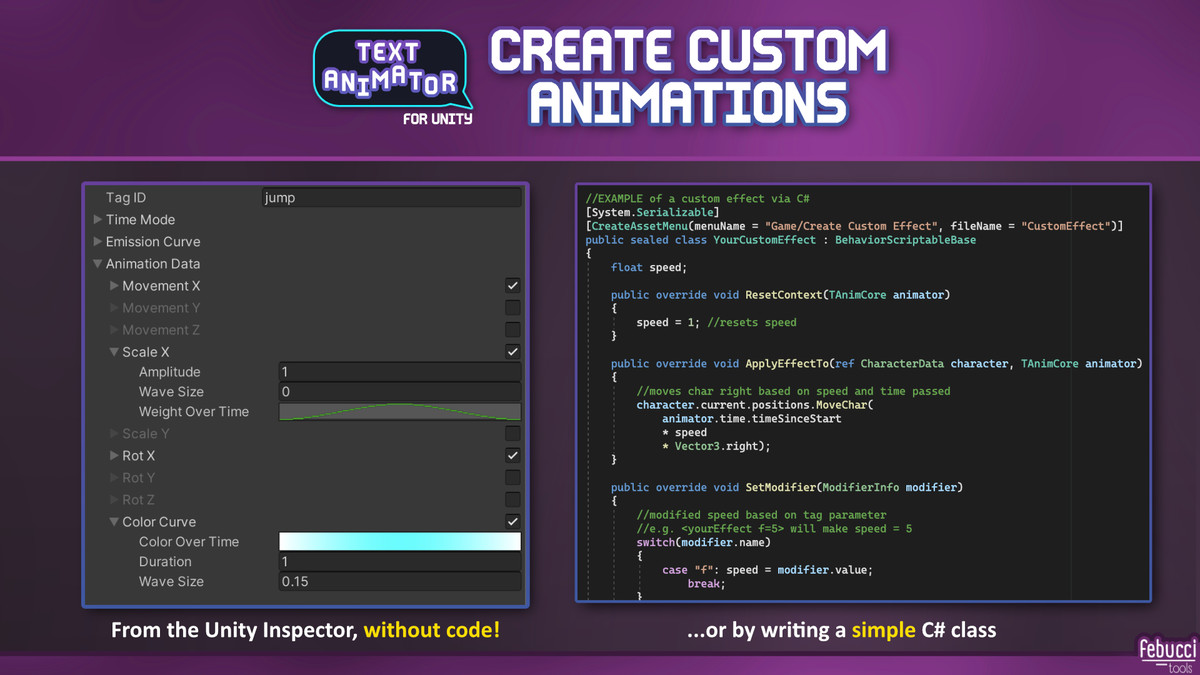Click the Color Curve Wave Size field 0.15
The width and height of the screenshot is (1200, 675).
tap(400, 582)
